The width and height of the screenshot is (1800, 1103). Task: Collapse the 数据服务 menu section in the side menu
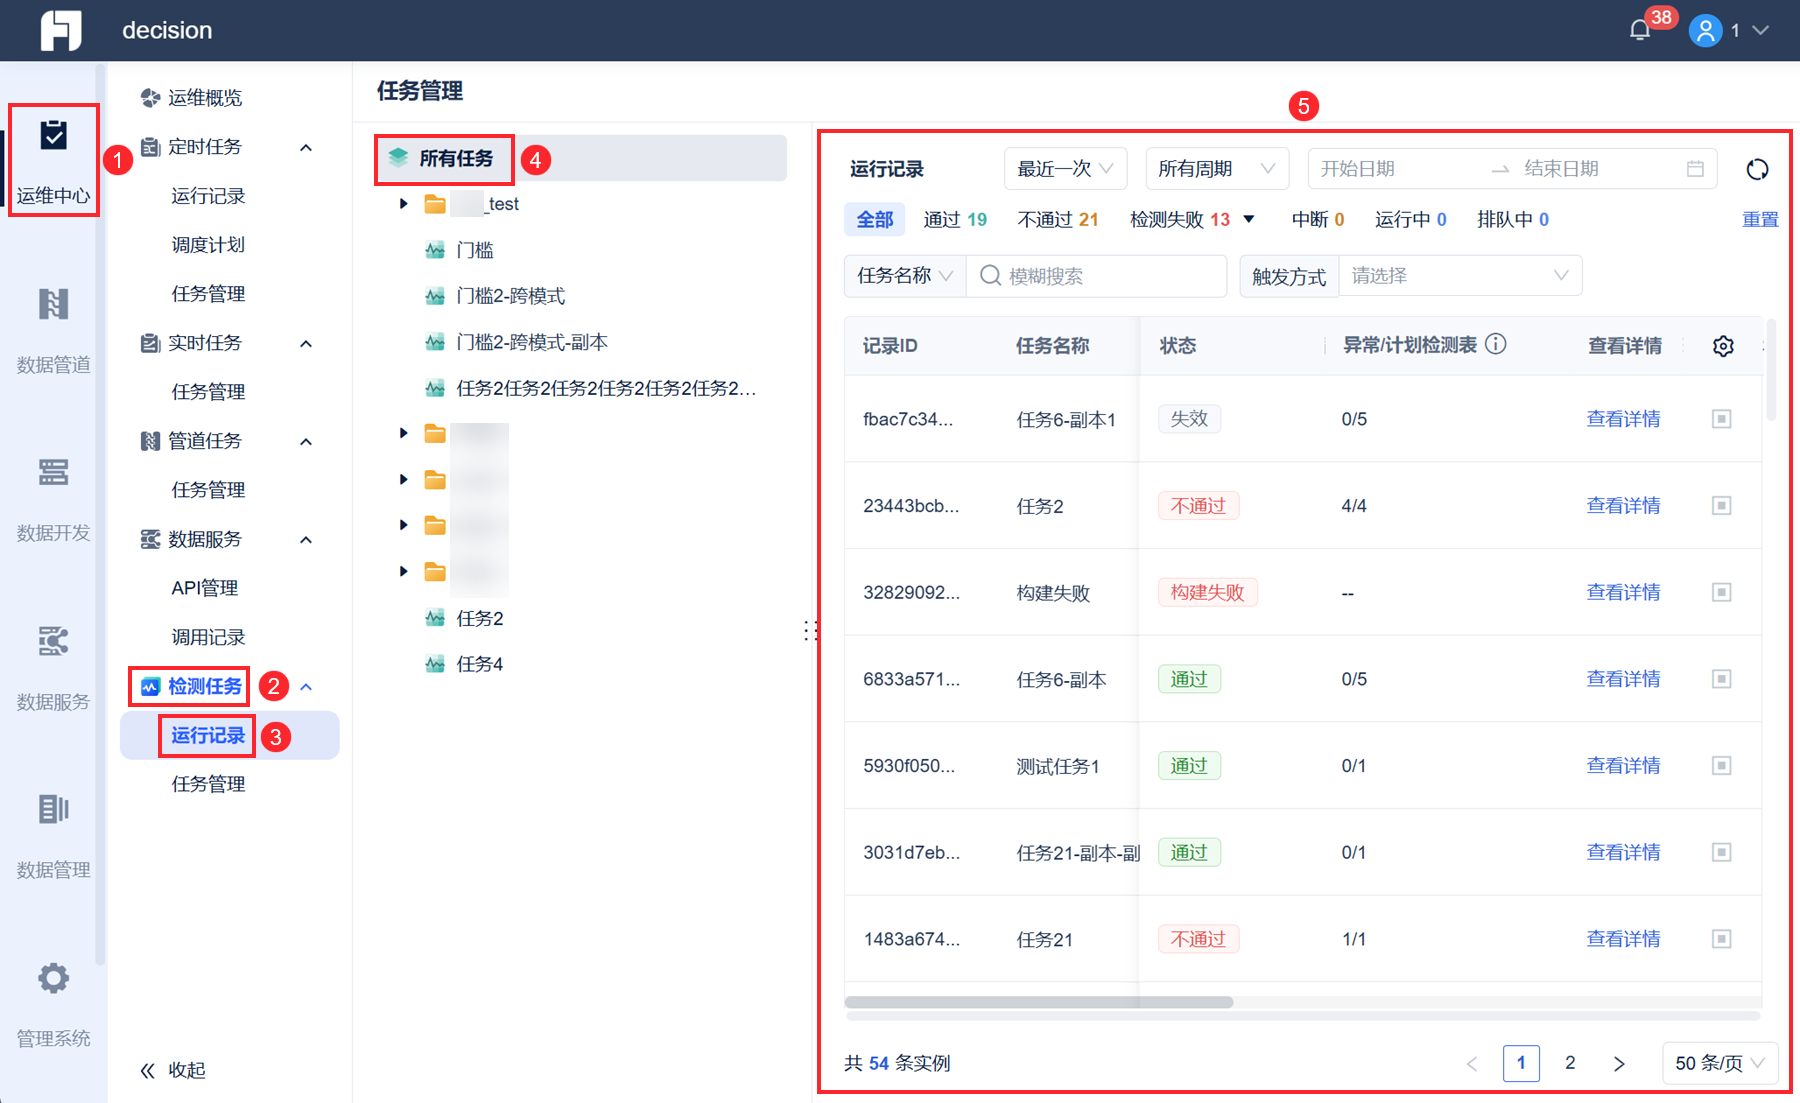click(x=306, y=540)
